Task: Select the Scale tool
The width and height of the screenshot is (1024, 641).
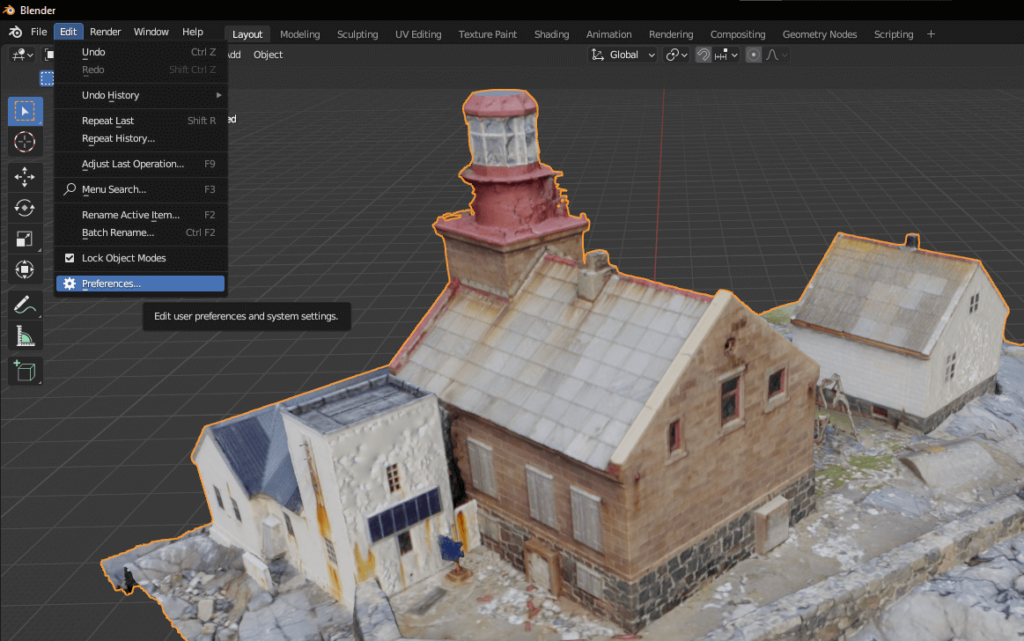Action: pos(24,239)
